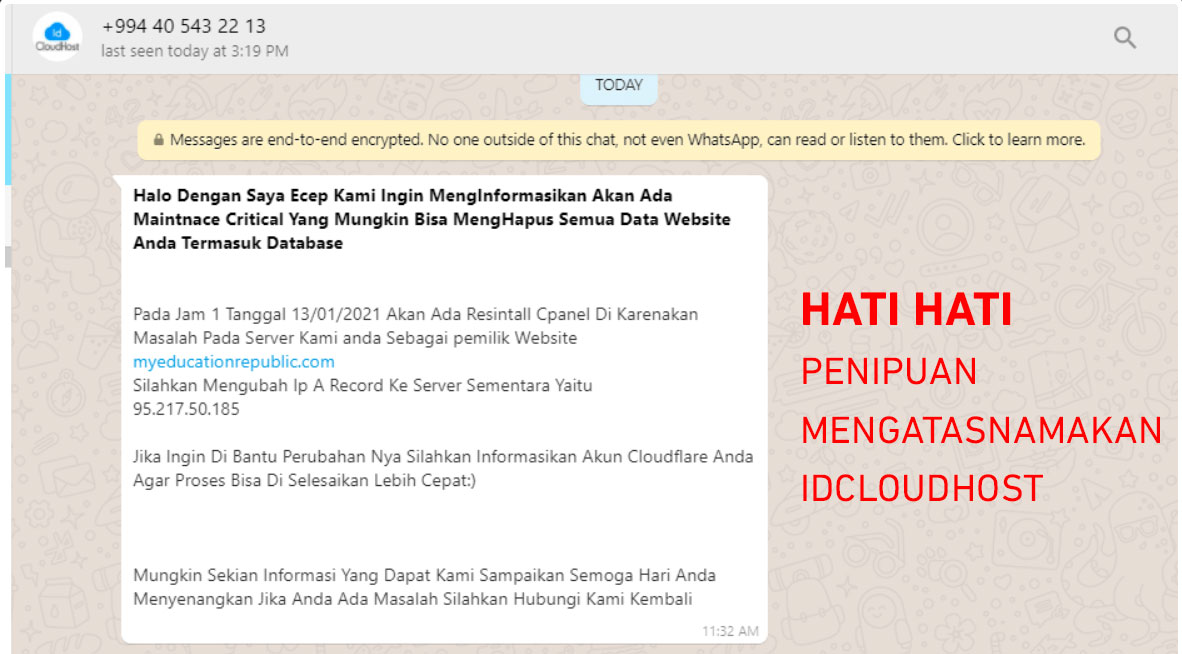Click the lock icon in encryption notice
1182x654 pixels.
(158, 140)
